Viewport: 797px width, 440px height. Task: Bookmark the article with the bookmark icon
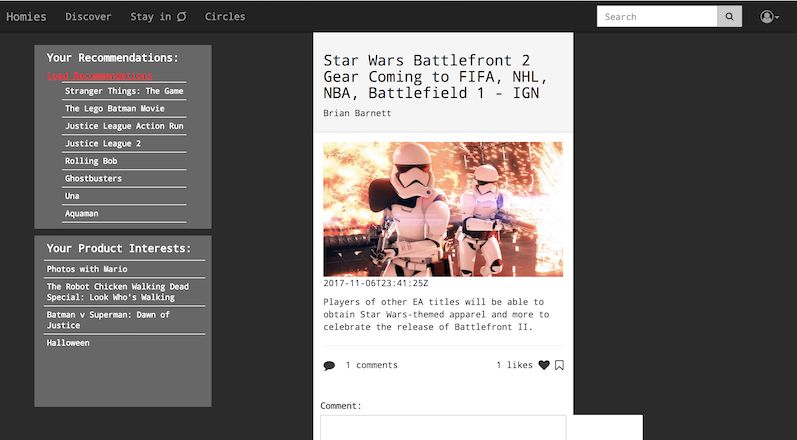tap(559, 365)
